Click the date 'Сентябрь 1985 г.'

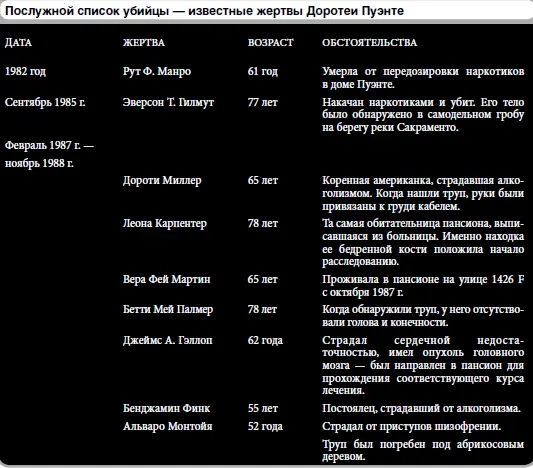coord(45,102)
